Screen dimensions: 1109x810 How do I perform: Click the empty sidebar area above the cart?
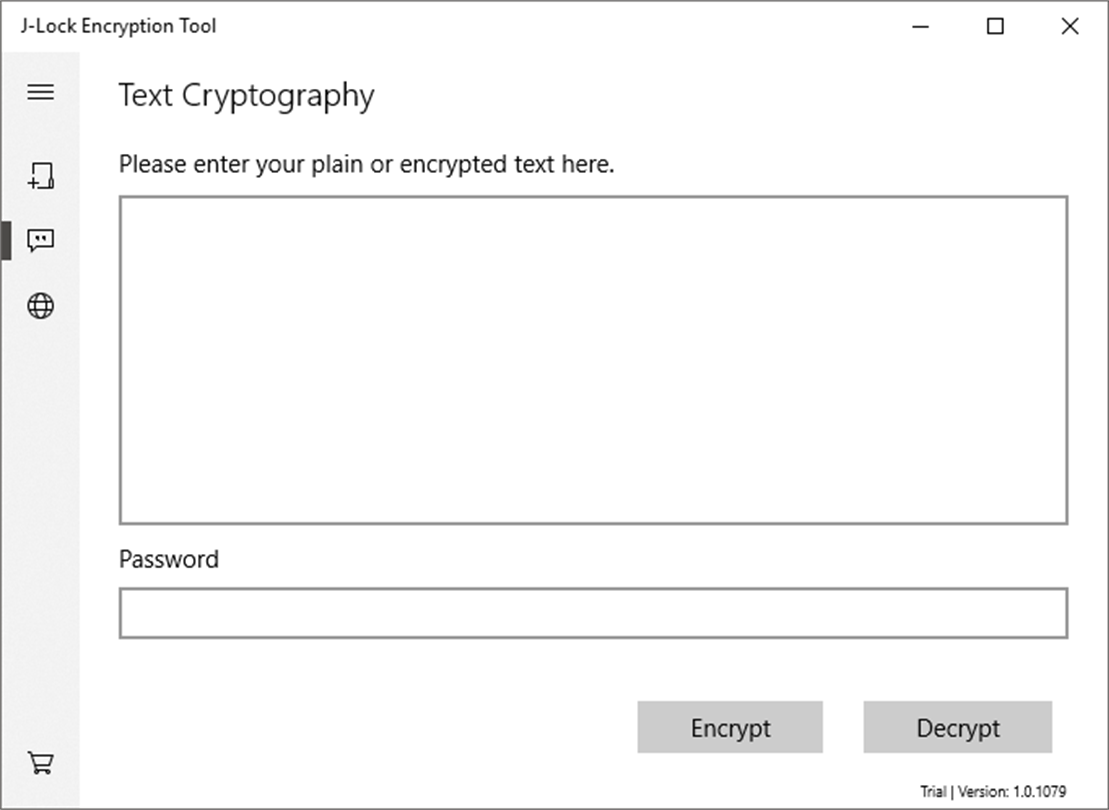pyautogui.click(x=40, y=530)
